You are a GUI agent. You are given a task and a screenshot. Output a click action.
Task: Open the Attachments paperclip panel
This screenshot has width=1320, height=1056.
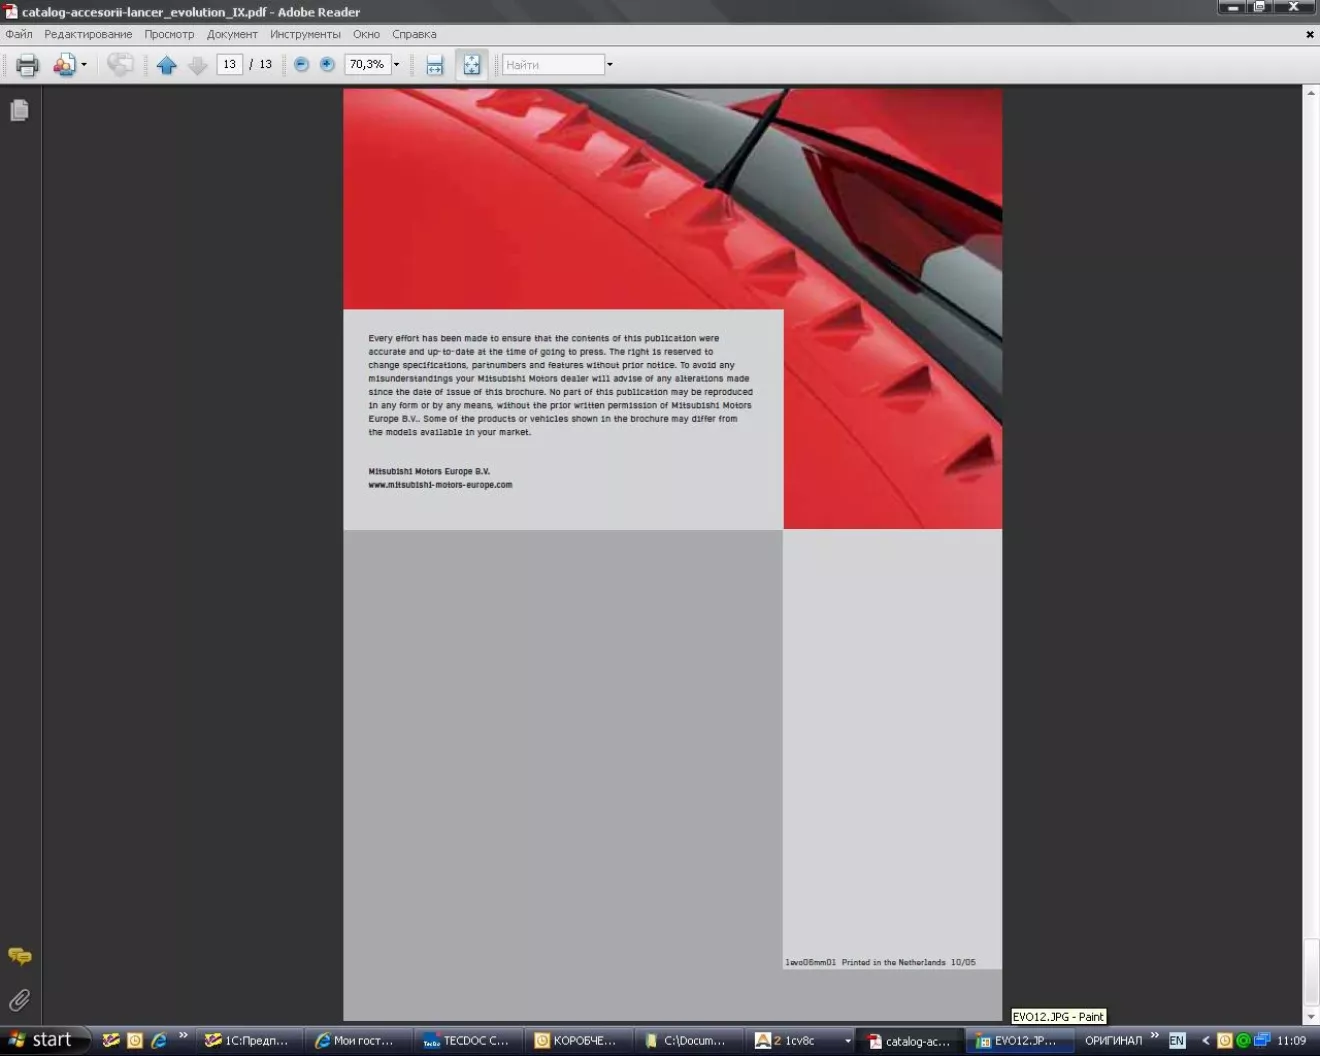point(19,1000)
